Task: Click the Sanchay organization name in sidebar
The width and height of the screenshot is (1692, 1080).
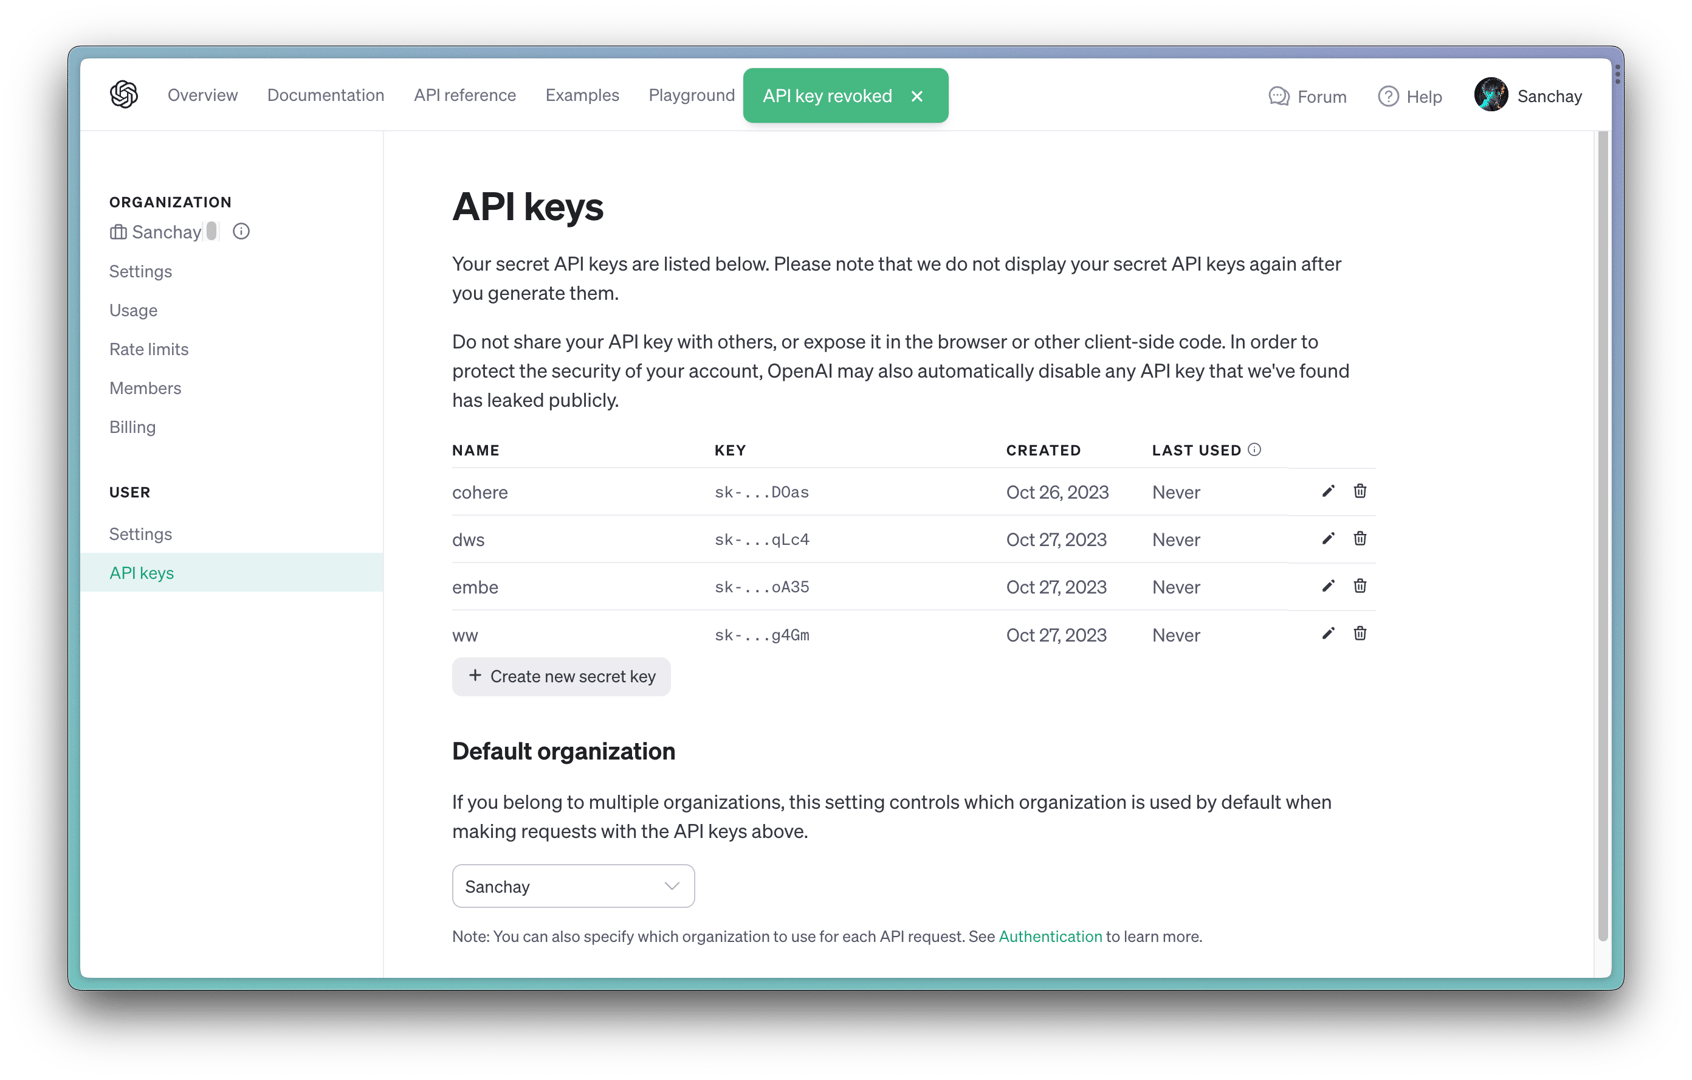Action: coord(167,232)
